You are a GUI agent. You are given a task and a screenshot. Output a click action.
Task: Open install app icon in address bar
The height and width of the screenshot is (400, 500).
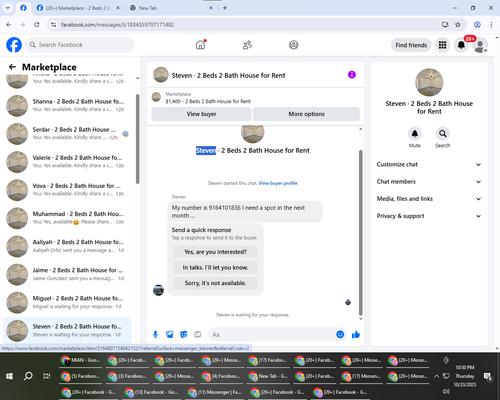[445, 24]
